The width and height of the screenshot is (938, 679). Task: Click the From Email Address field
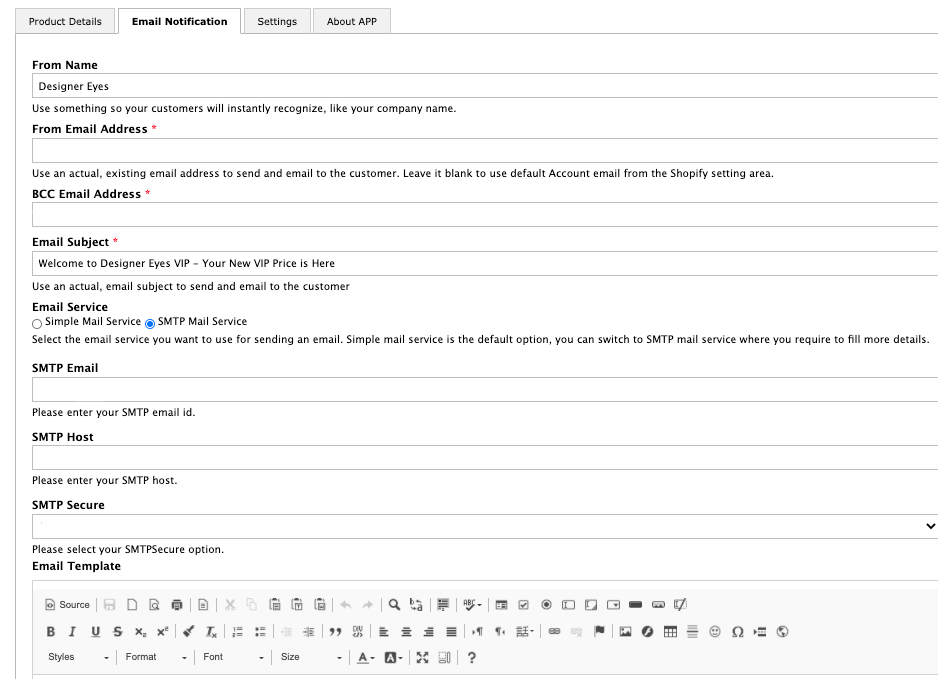[485, 151]
